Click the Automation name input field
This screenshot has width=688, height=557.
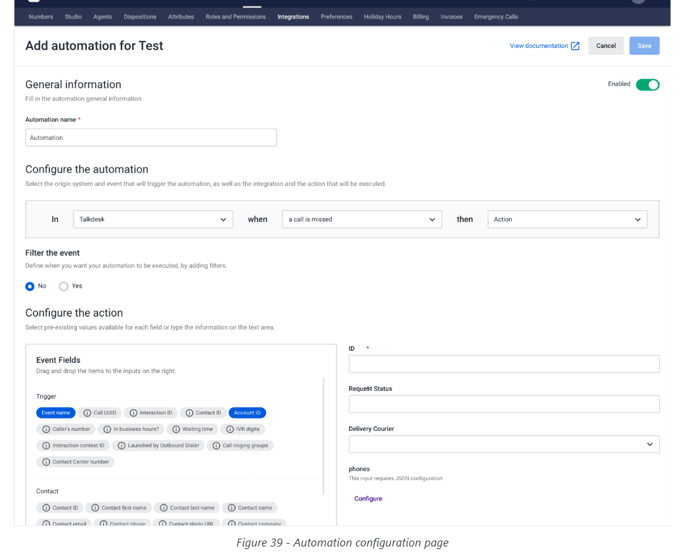150,138
